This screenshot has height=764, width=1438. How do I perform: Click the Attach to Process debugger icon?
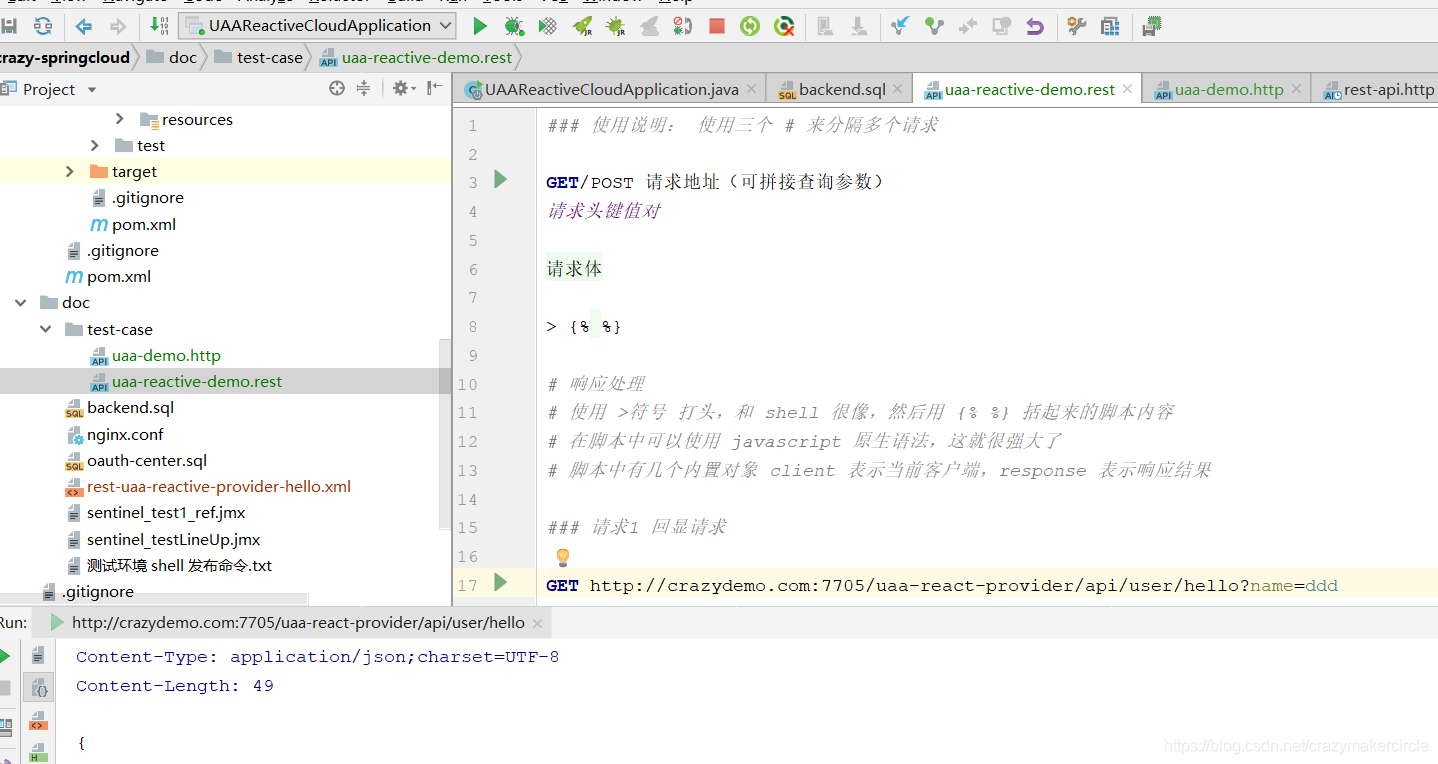681,26
